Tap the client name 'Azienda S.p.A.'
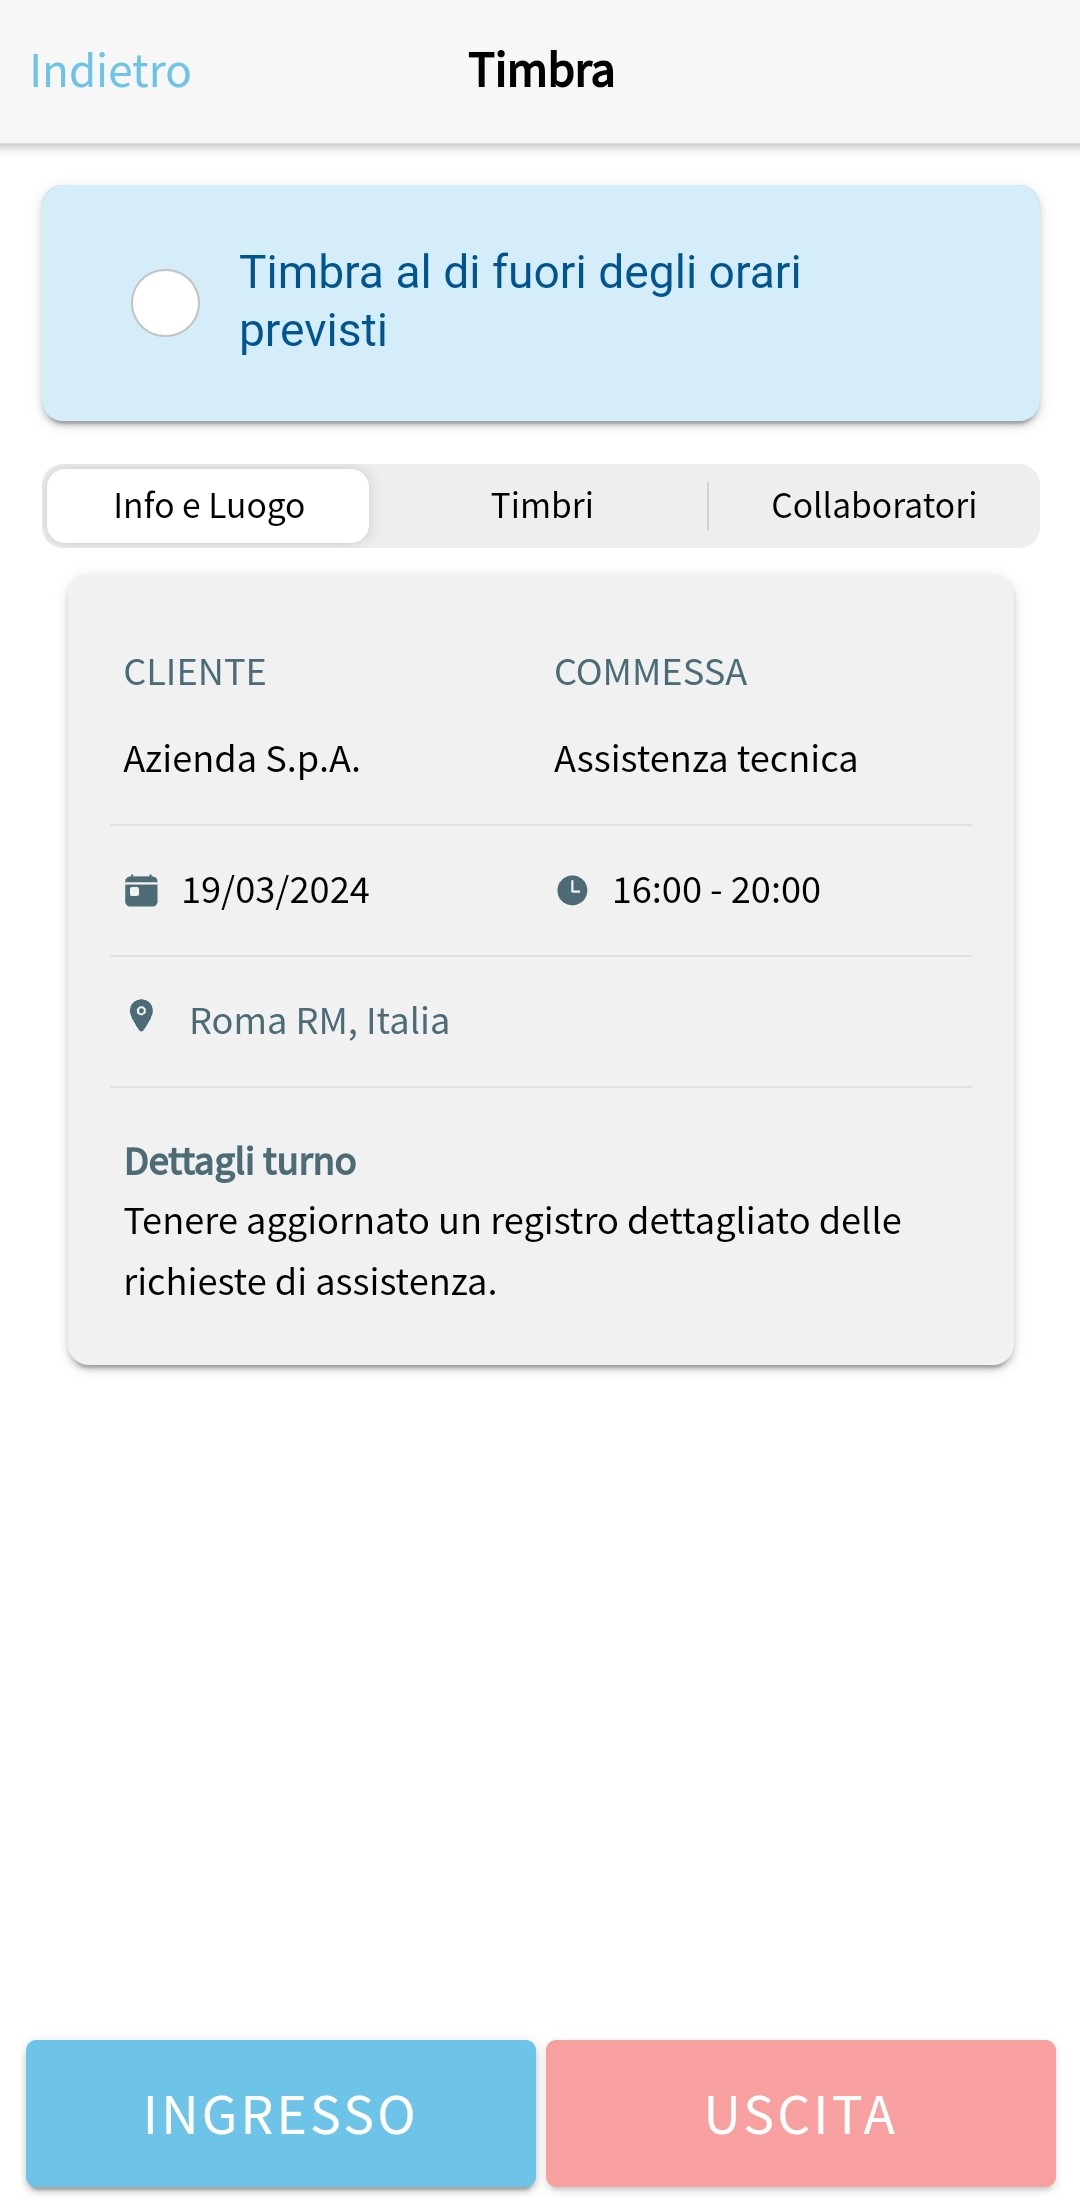1080x2211 pixels. 242,759
